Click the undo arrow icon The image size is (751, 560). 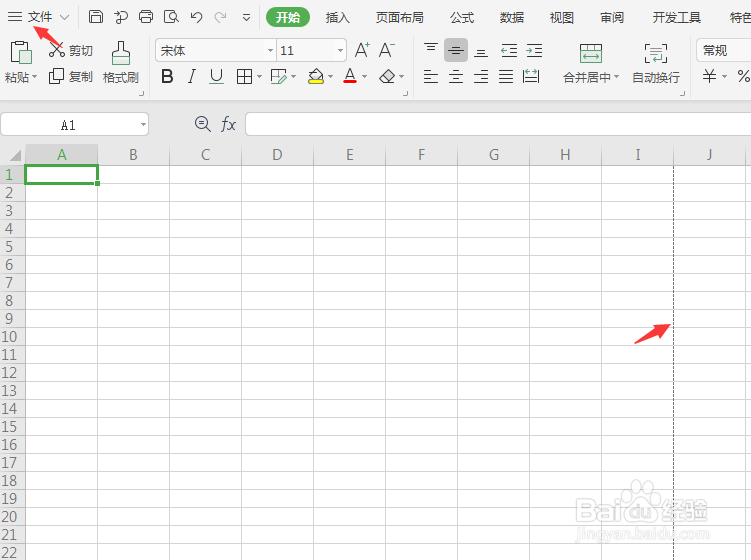(196, 17)
